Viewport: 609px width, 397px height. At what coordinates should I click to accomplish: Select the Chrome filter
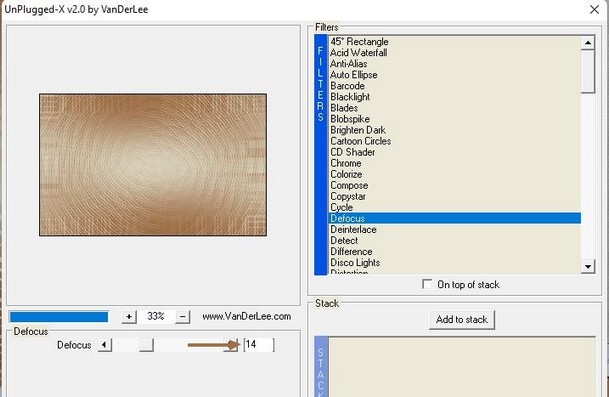pyautogui.click(x=346, y=163)
